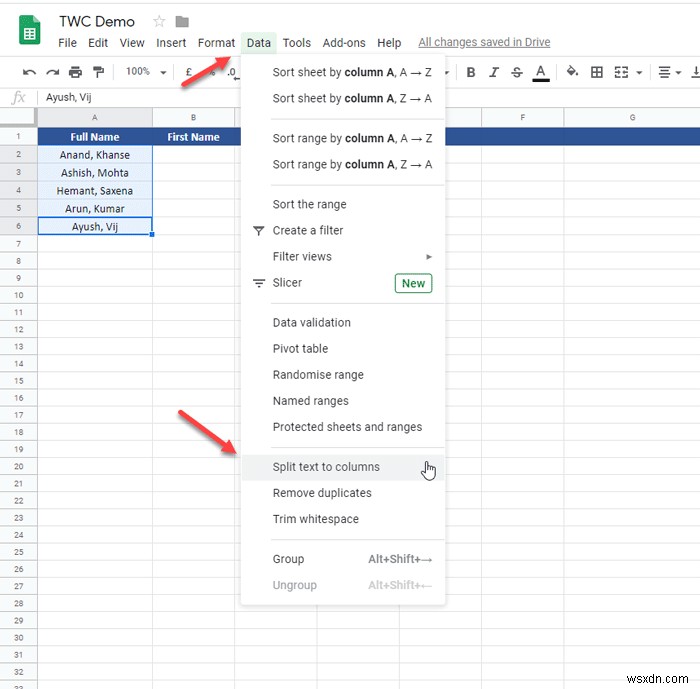Viewport: 700px width, 689px height.
Task: Open the Help menu
Action: [389, 43]
